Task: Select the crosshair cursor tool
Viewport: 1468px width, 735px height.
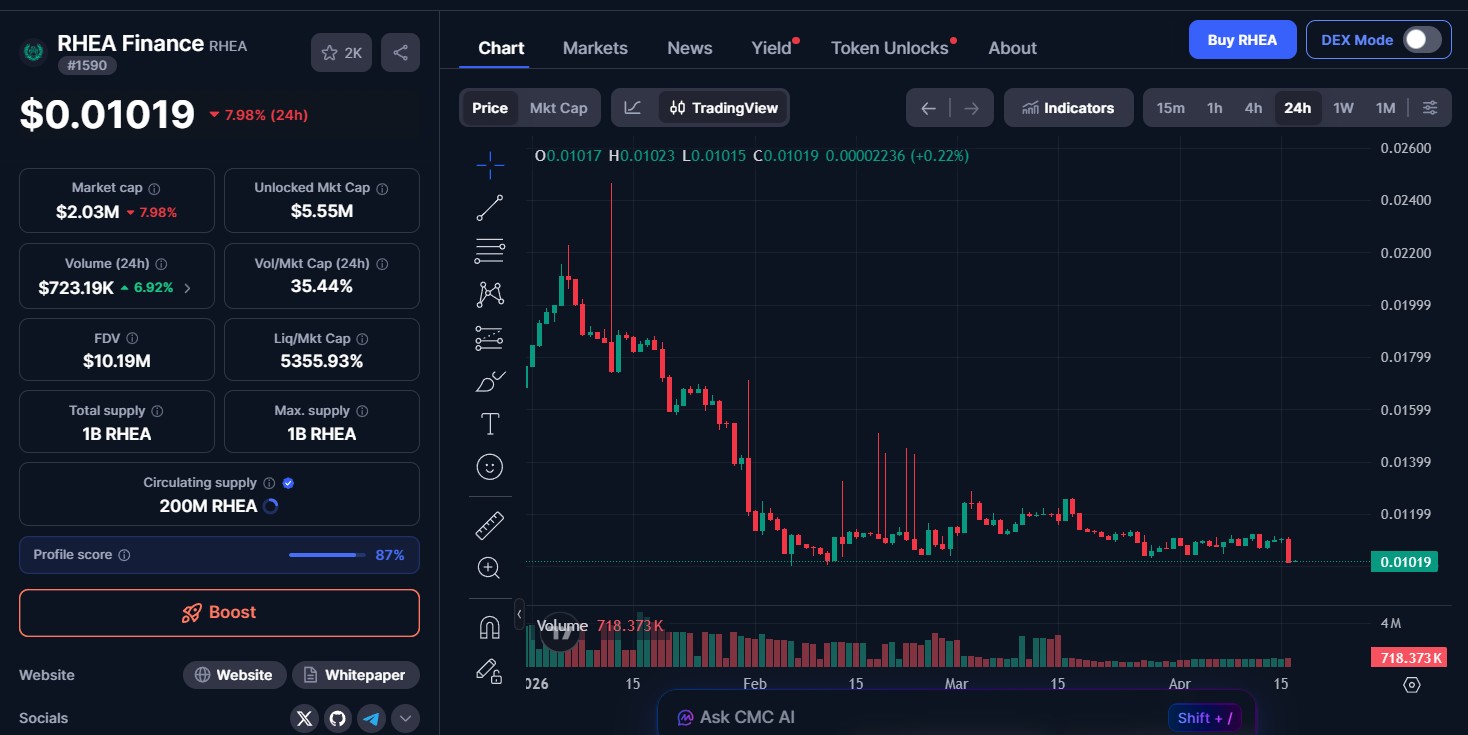Action: coord(490,165)
